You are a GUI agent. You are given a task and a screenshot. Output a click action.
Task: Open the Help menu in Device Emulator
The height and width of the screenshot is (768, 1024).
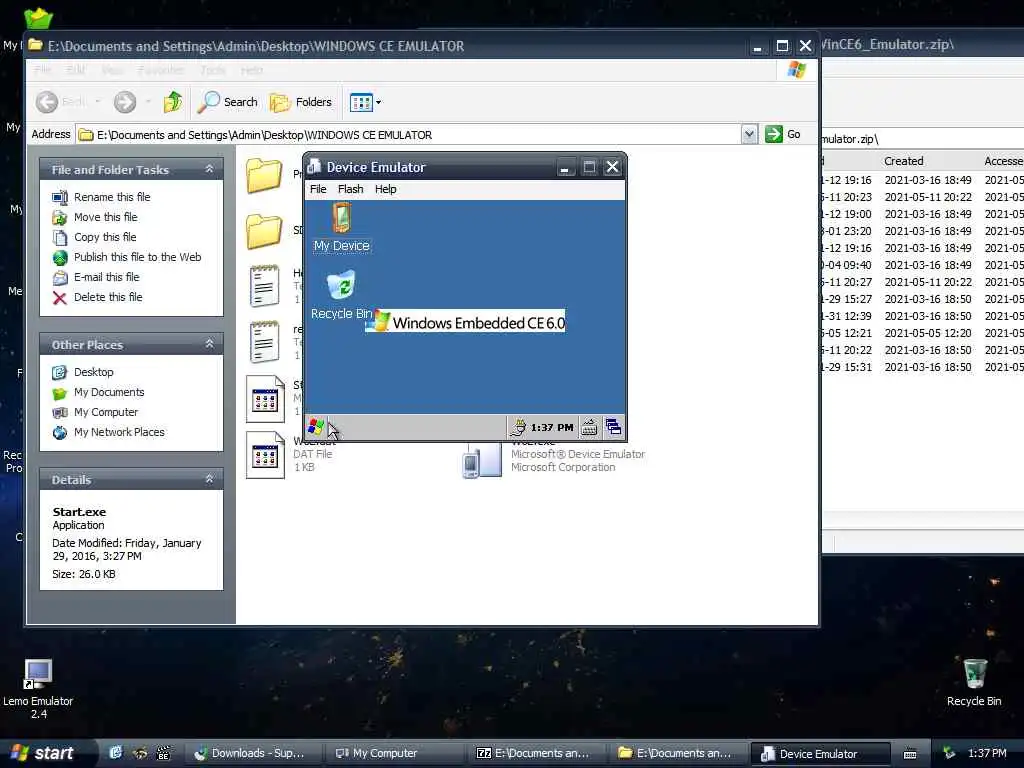click(385, 189)
